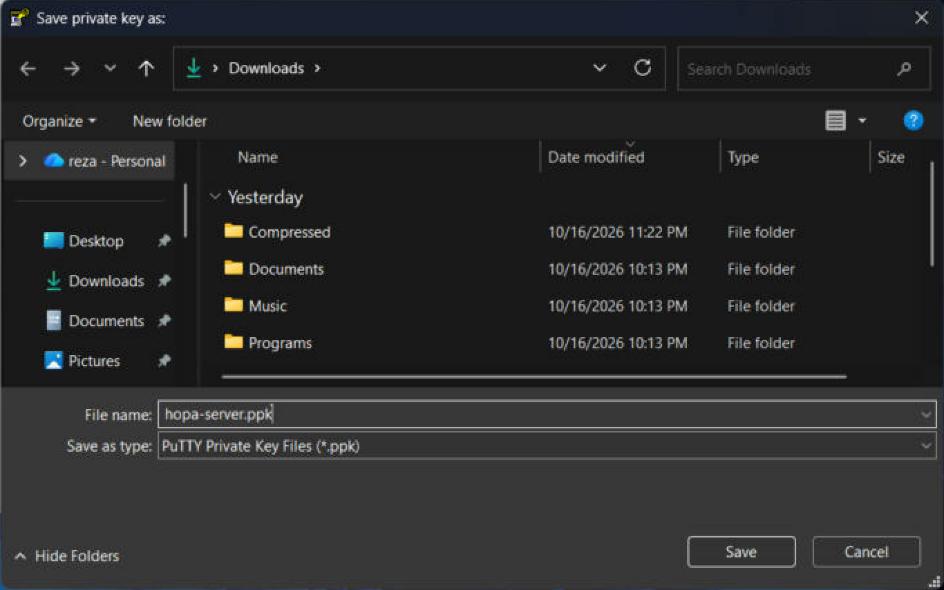Click the Cancel button
The width and height of the screenshot is (944, 590).
(866, 552)
